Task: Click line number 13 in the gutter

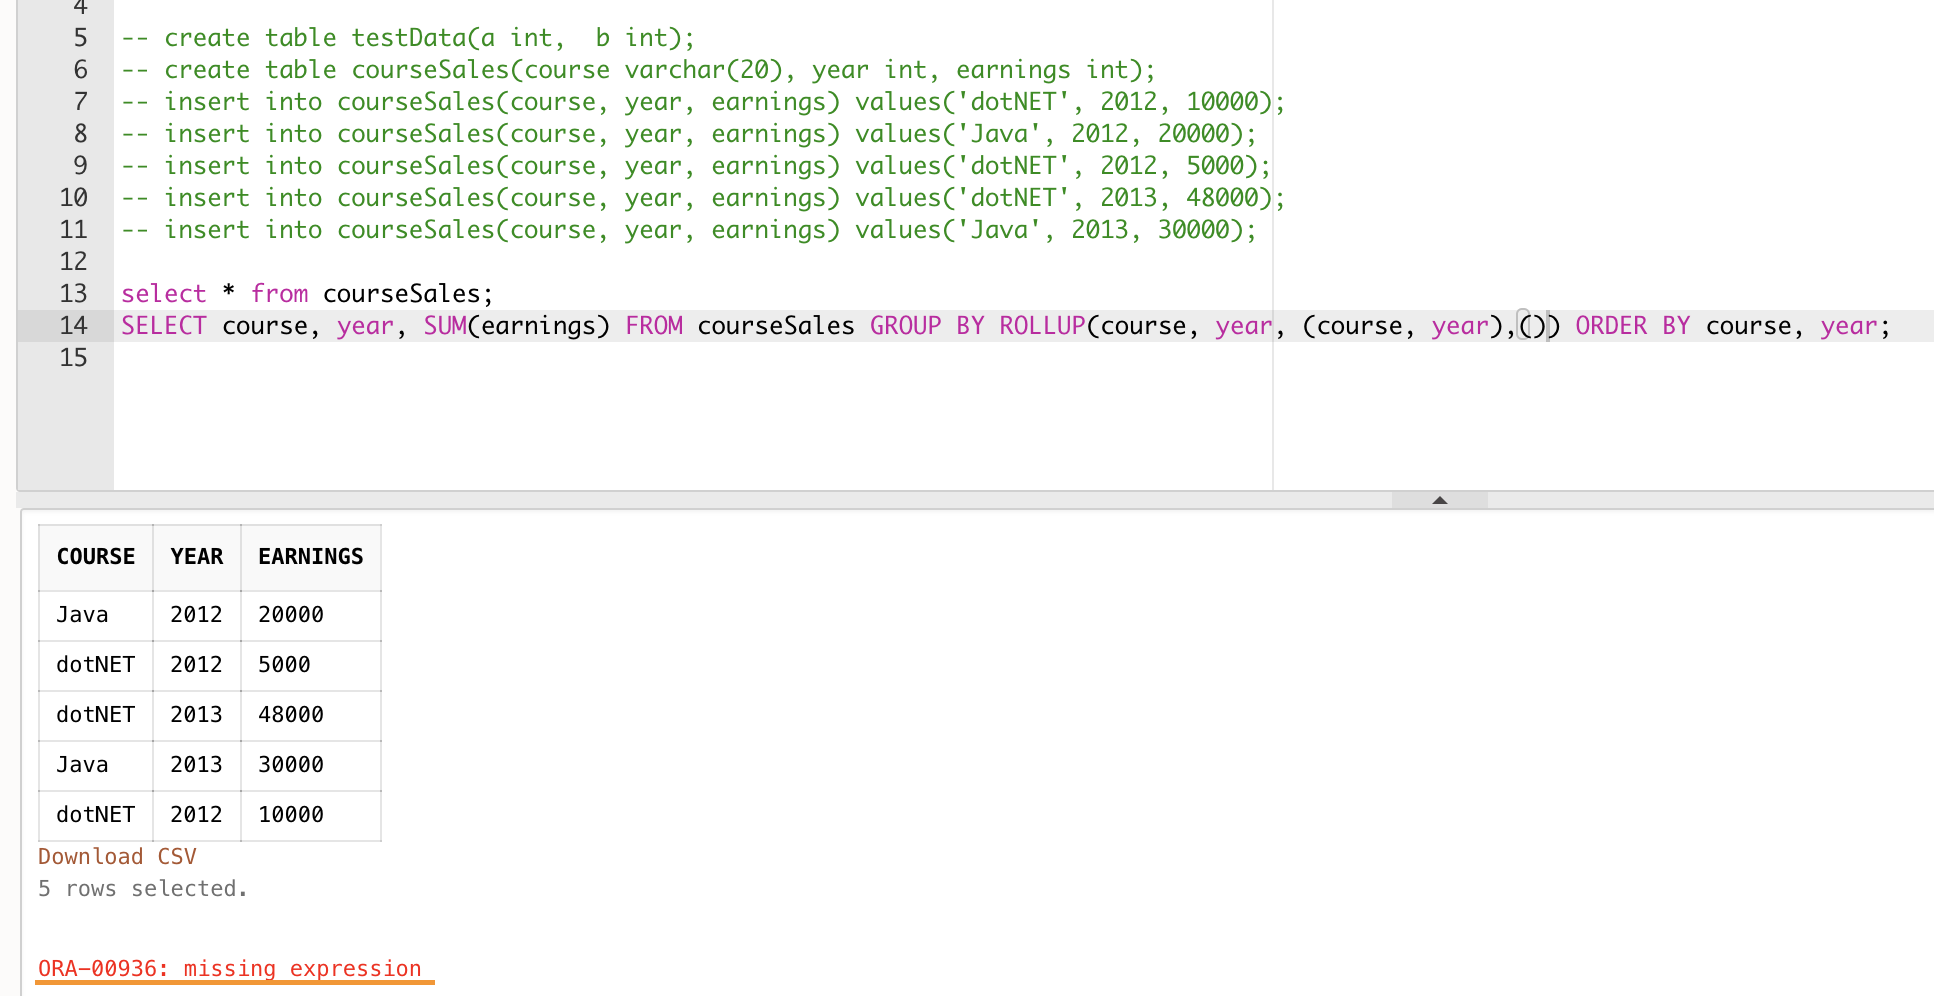Action: pyautogui.click(x=73, y=294)
